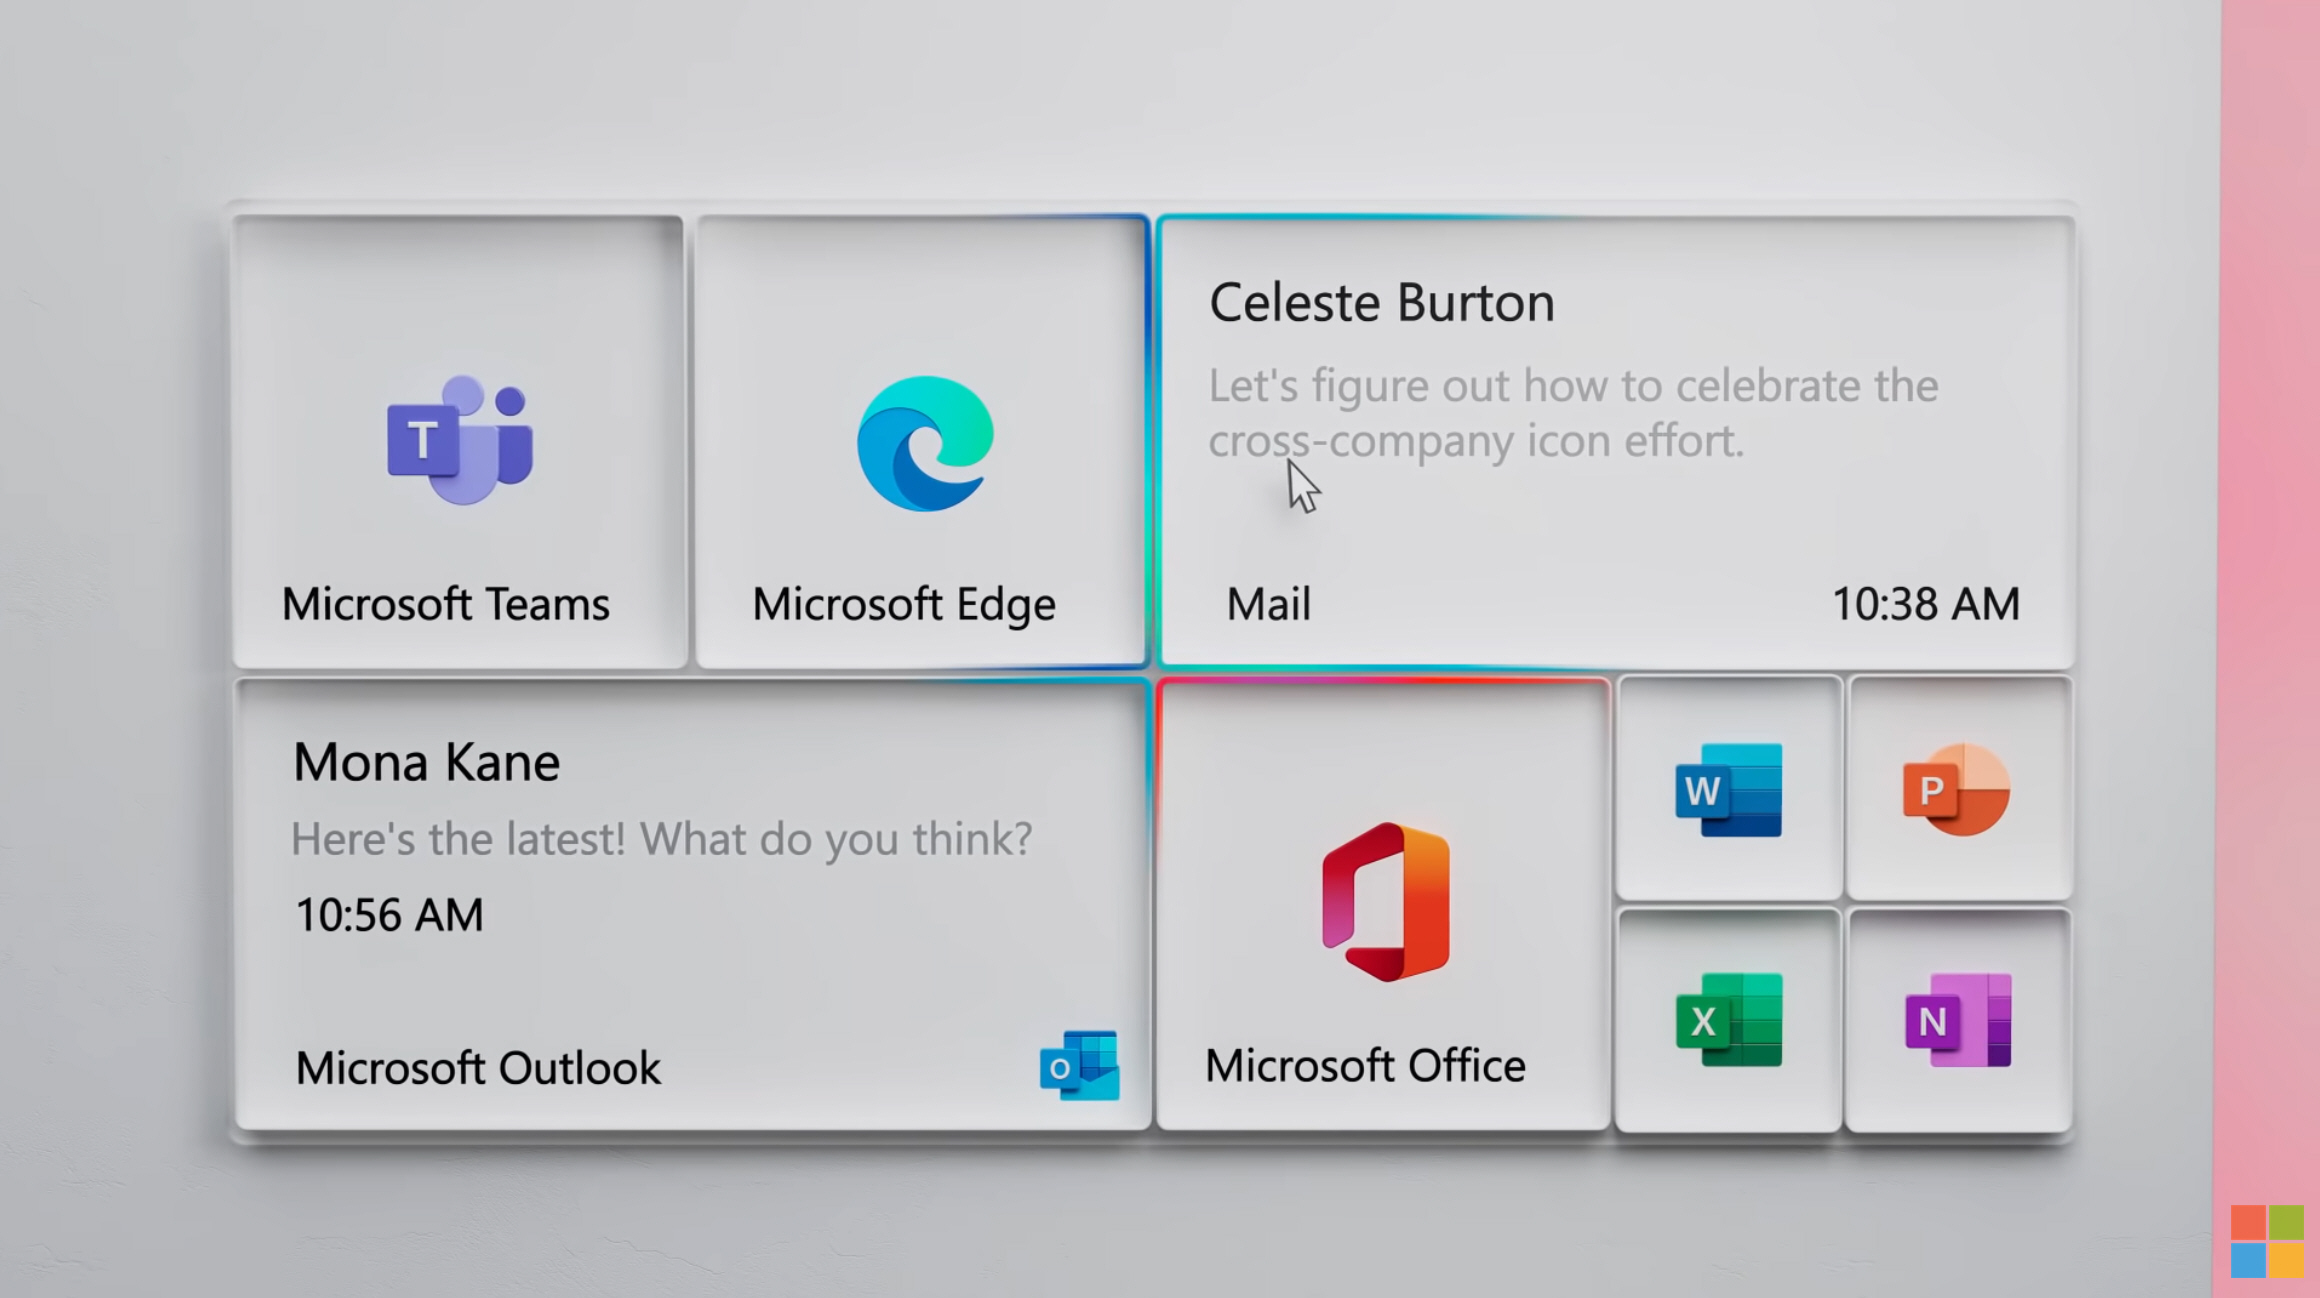This screenshot has height=1298, width=2320.
Task: Click the Outlook icon in Mona Kane tile
Action: tap(1079, 1065)
